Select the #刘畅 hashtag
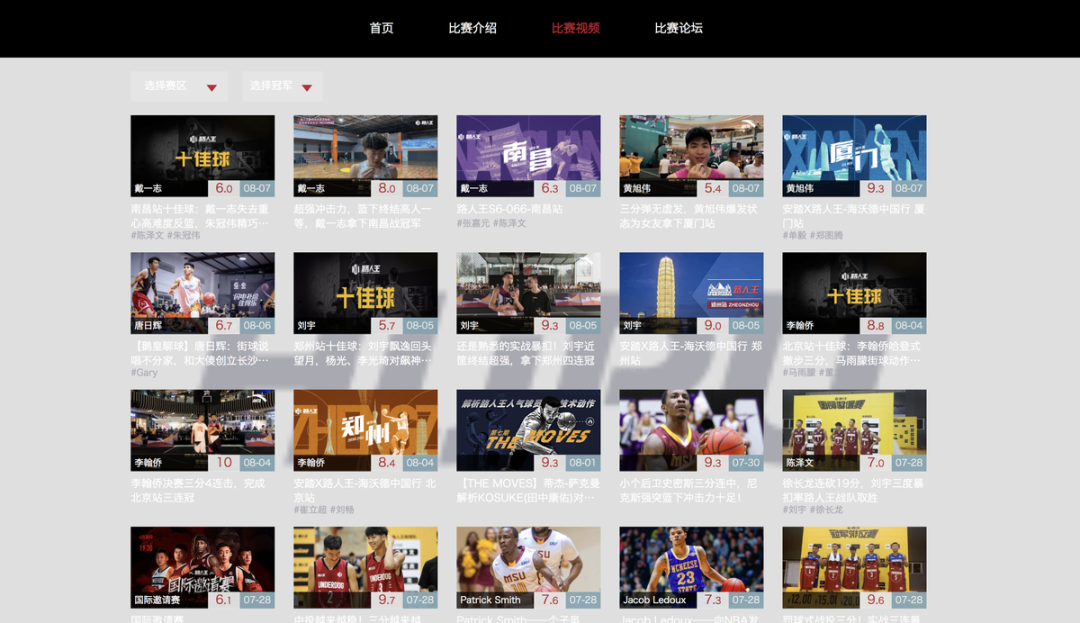Screen dimensions: 1080x623 coord(342,510)
